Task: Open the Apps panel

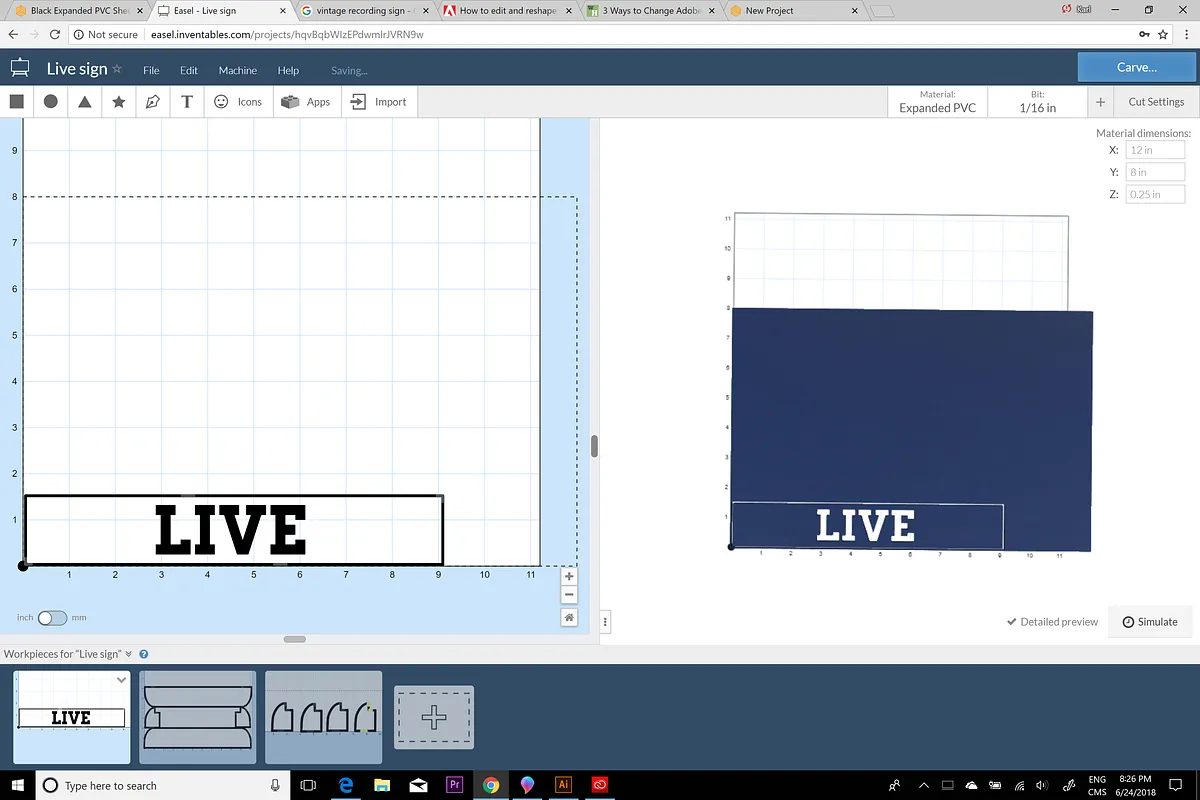Action: [306, 102]
